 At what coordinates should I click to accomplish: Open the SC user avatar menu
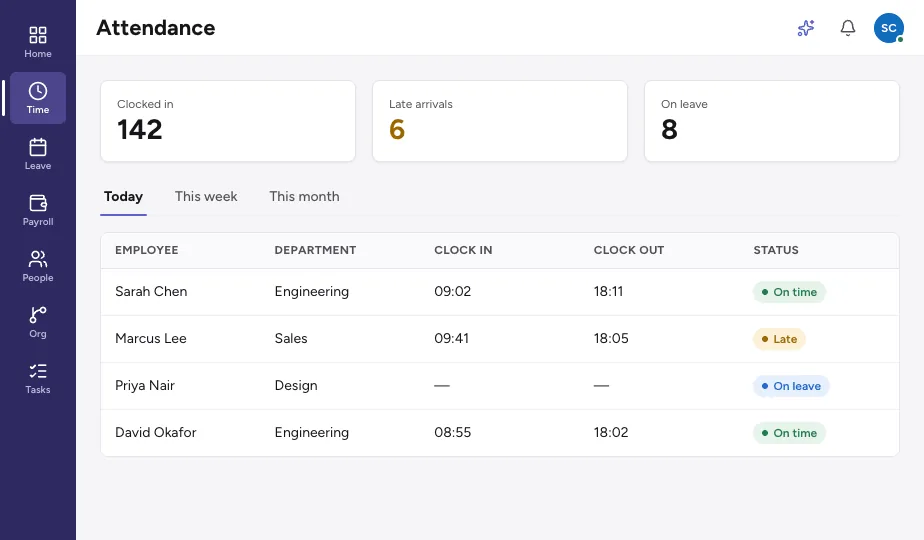[x=889, y=28]
